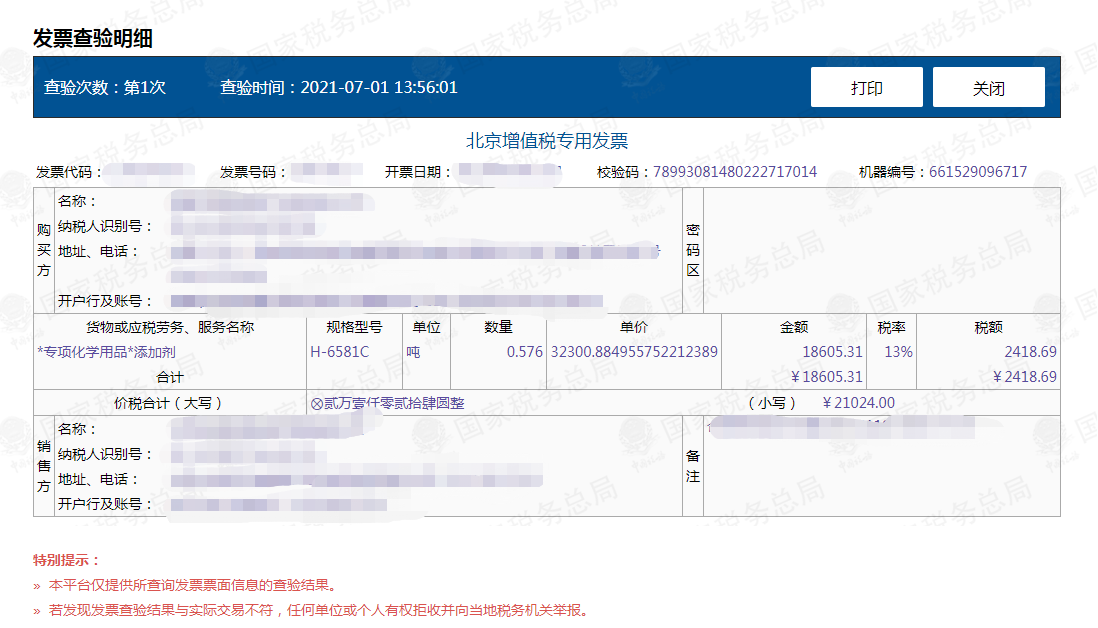Image resolution: width=1098 pixels, height=628 pixels.
Task: Click the 查验次数：第1次 text
Action: [105, 88]
